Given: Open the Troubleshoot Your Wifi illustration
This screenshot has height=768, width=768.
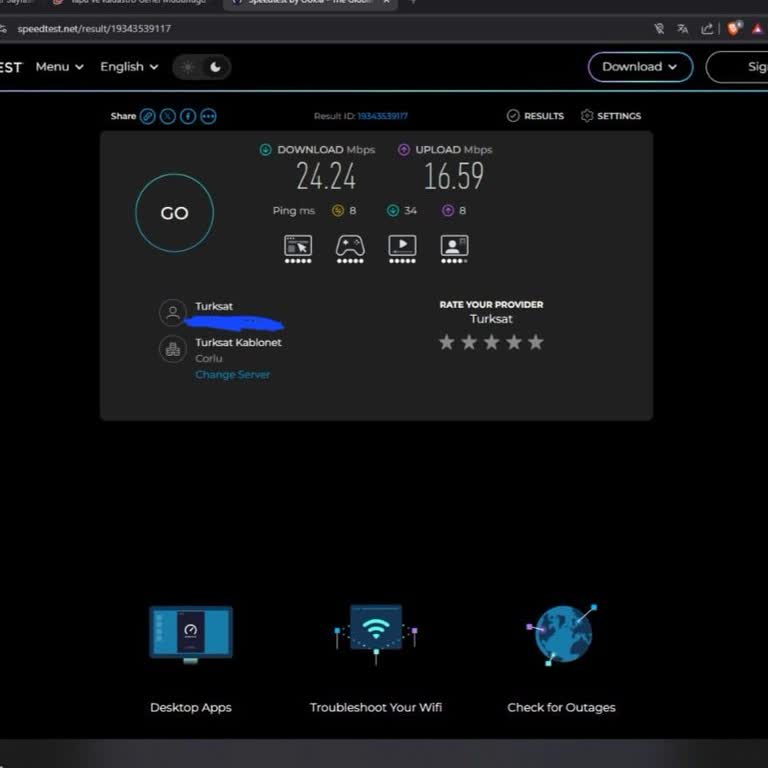Looking at the screenshot, I should pyautogui.click(x=376, y=634).
